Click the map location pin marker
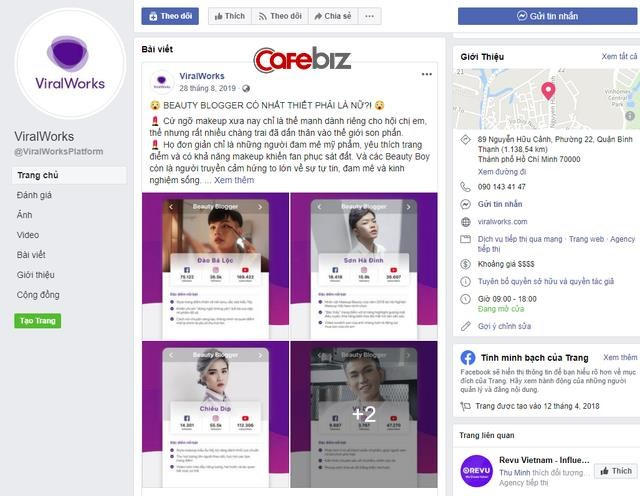The height and width of the screenshot is (496, 640). pyautogui.click(x=548, y=91)
